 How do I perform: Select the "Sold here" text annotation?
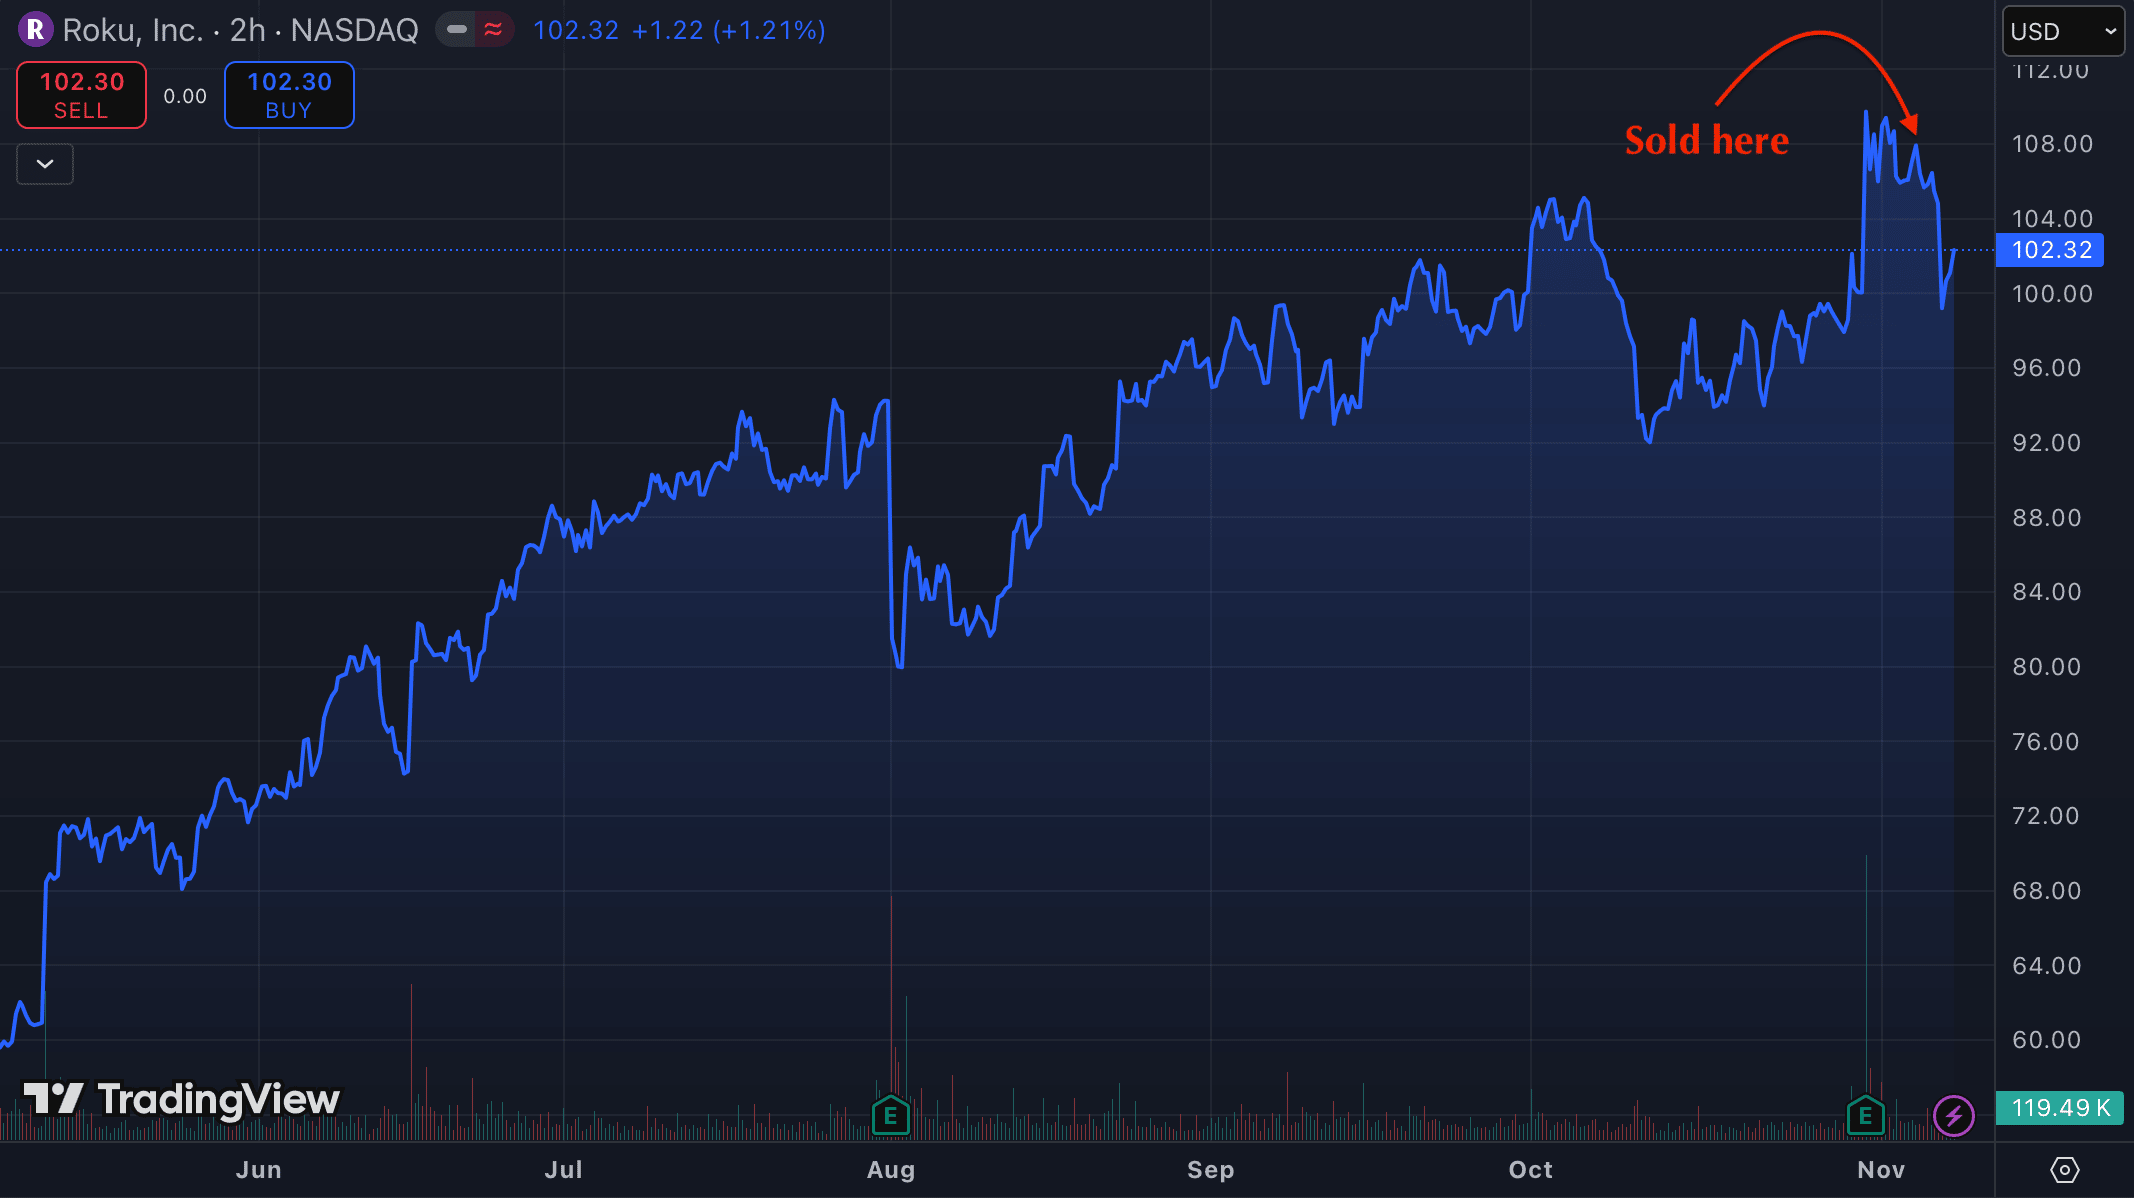[1706, 141]
